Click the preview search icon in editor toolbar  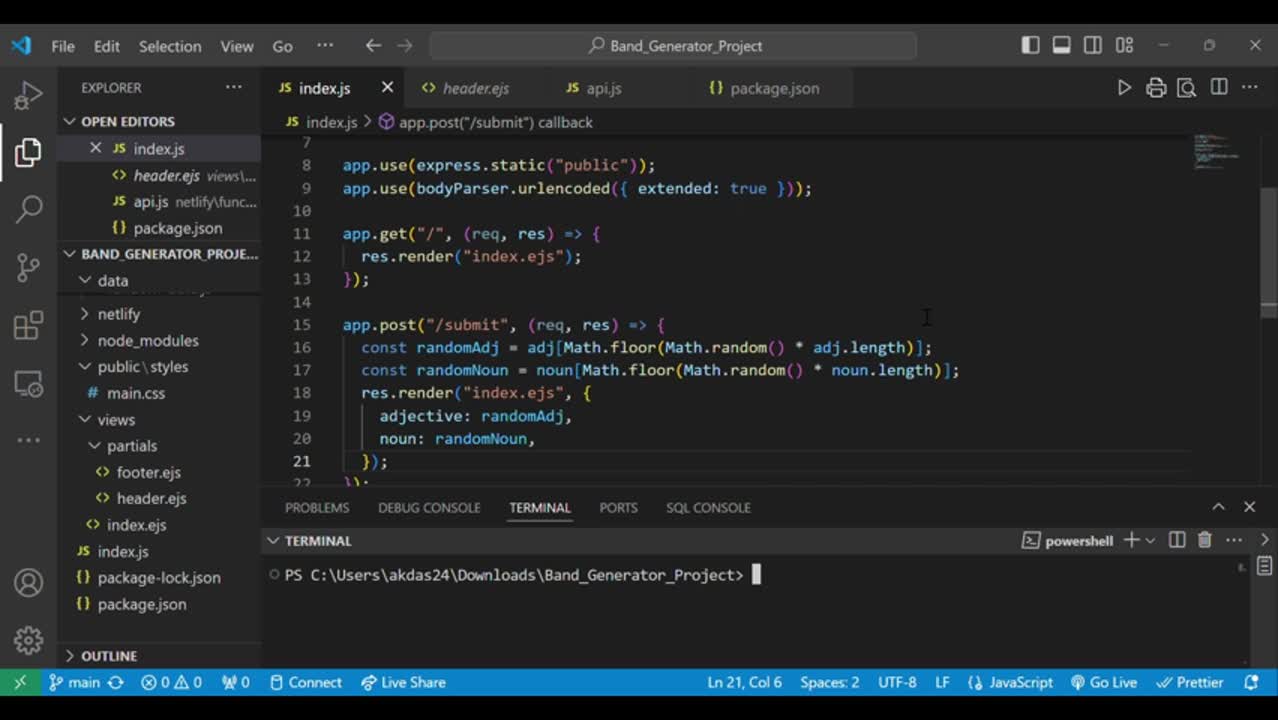[1187, 88]
